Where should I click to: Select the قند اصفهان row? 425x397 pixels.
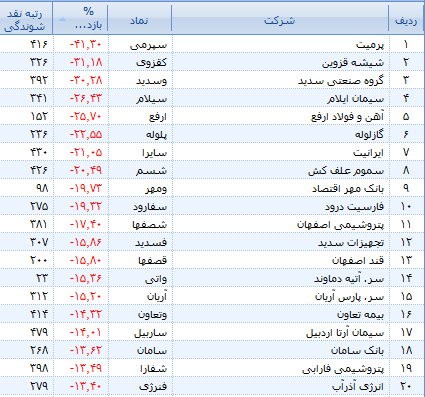coord(212,260)
